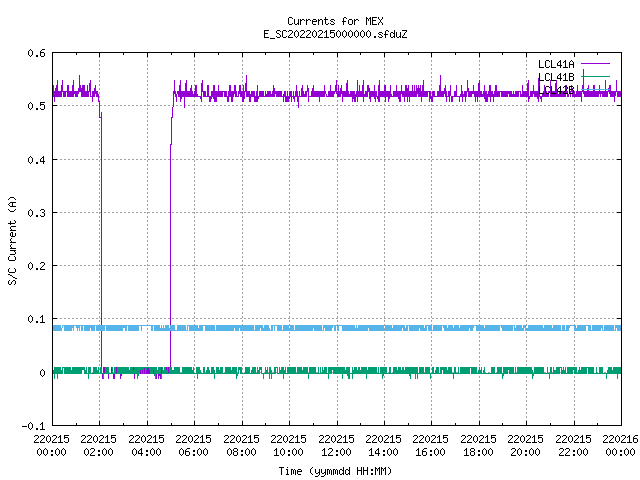Click the x-axis tick 220215 16:00
Screen dimensions: 640x480
431,446
